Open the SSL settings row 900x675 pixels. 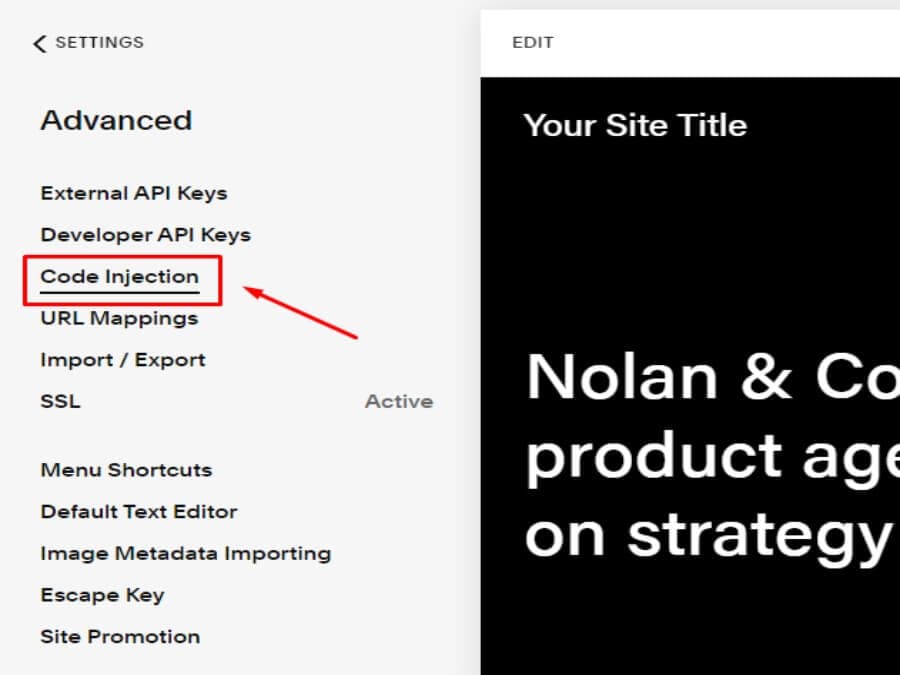pos(60,402)
